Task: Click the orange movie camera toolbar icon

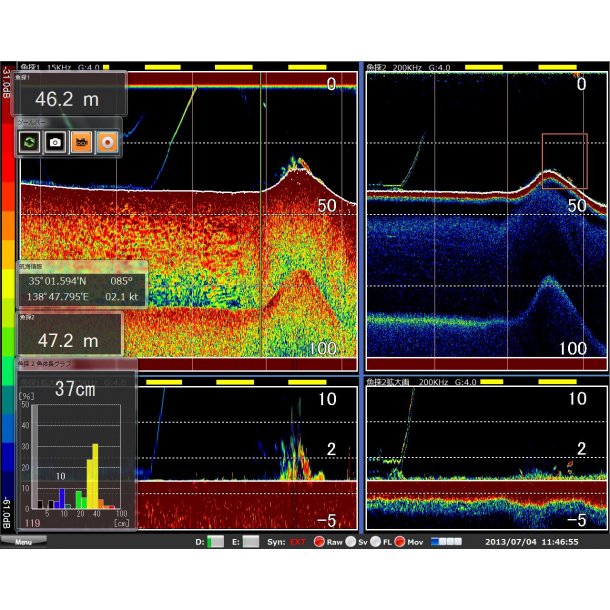Action: click(81, 142)
